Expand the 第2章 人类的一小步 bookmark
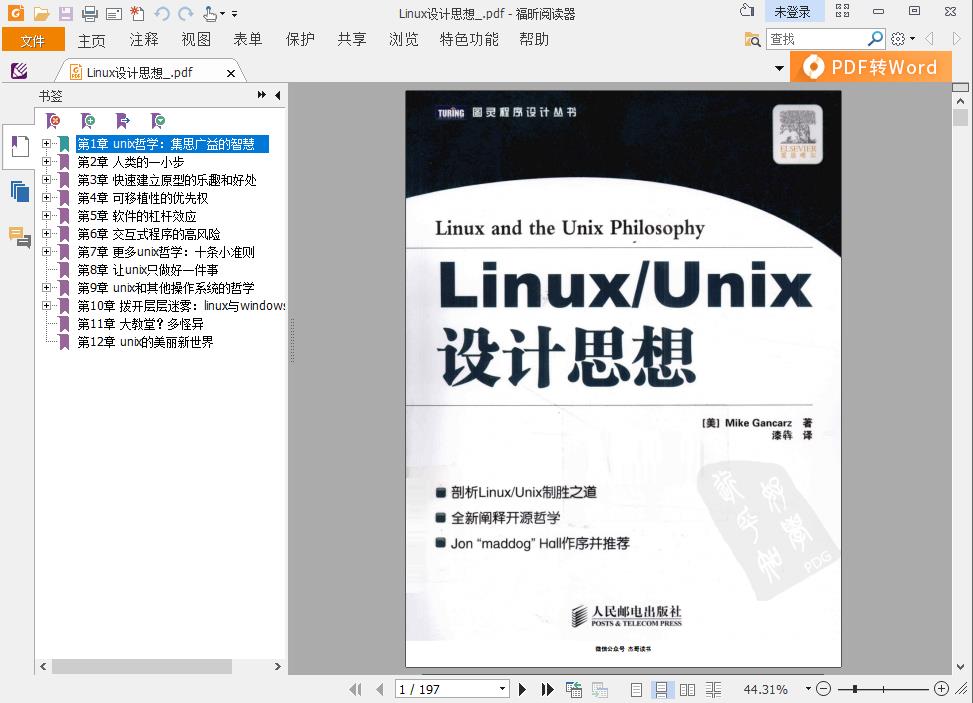 pos(46,161)
